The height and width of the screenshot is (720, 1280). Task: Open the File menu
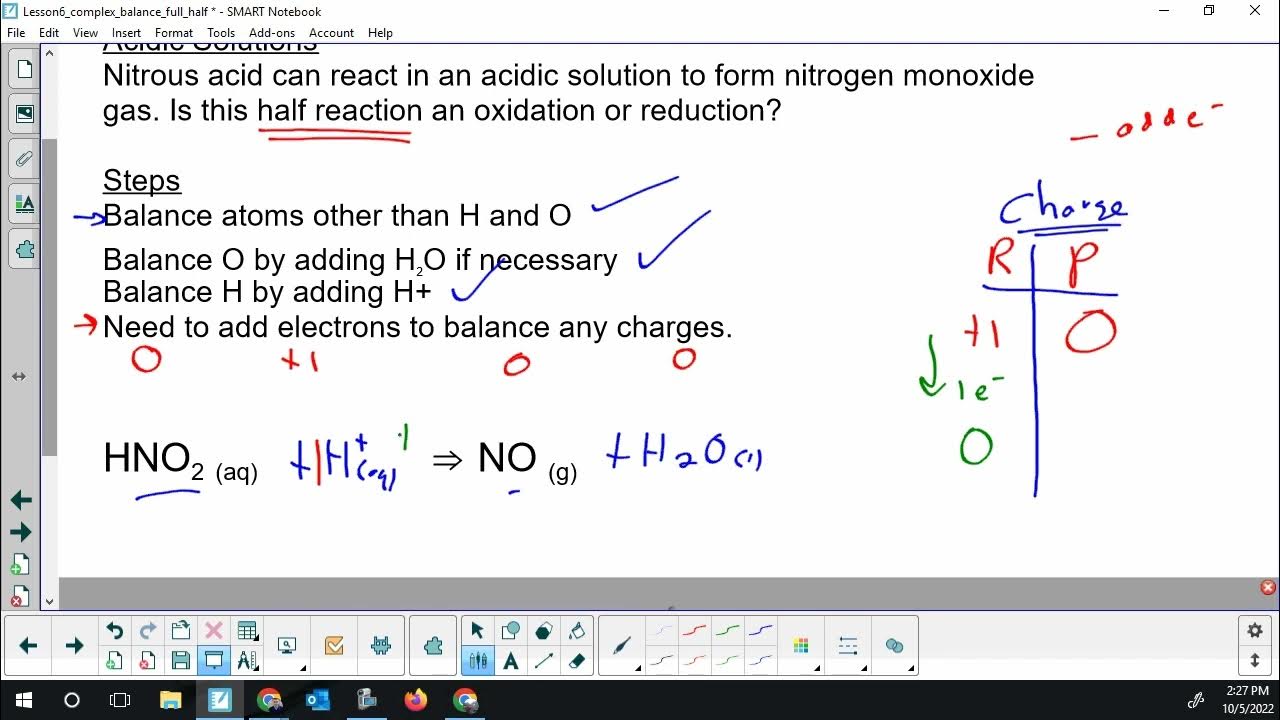[x=16, y=33]
